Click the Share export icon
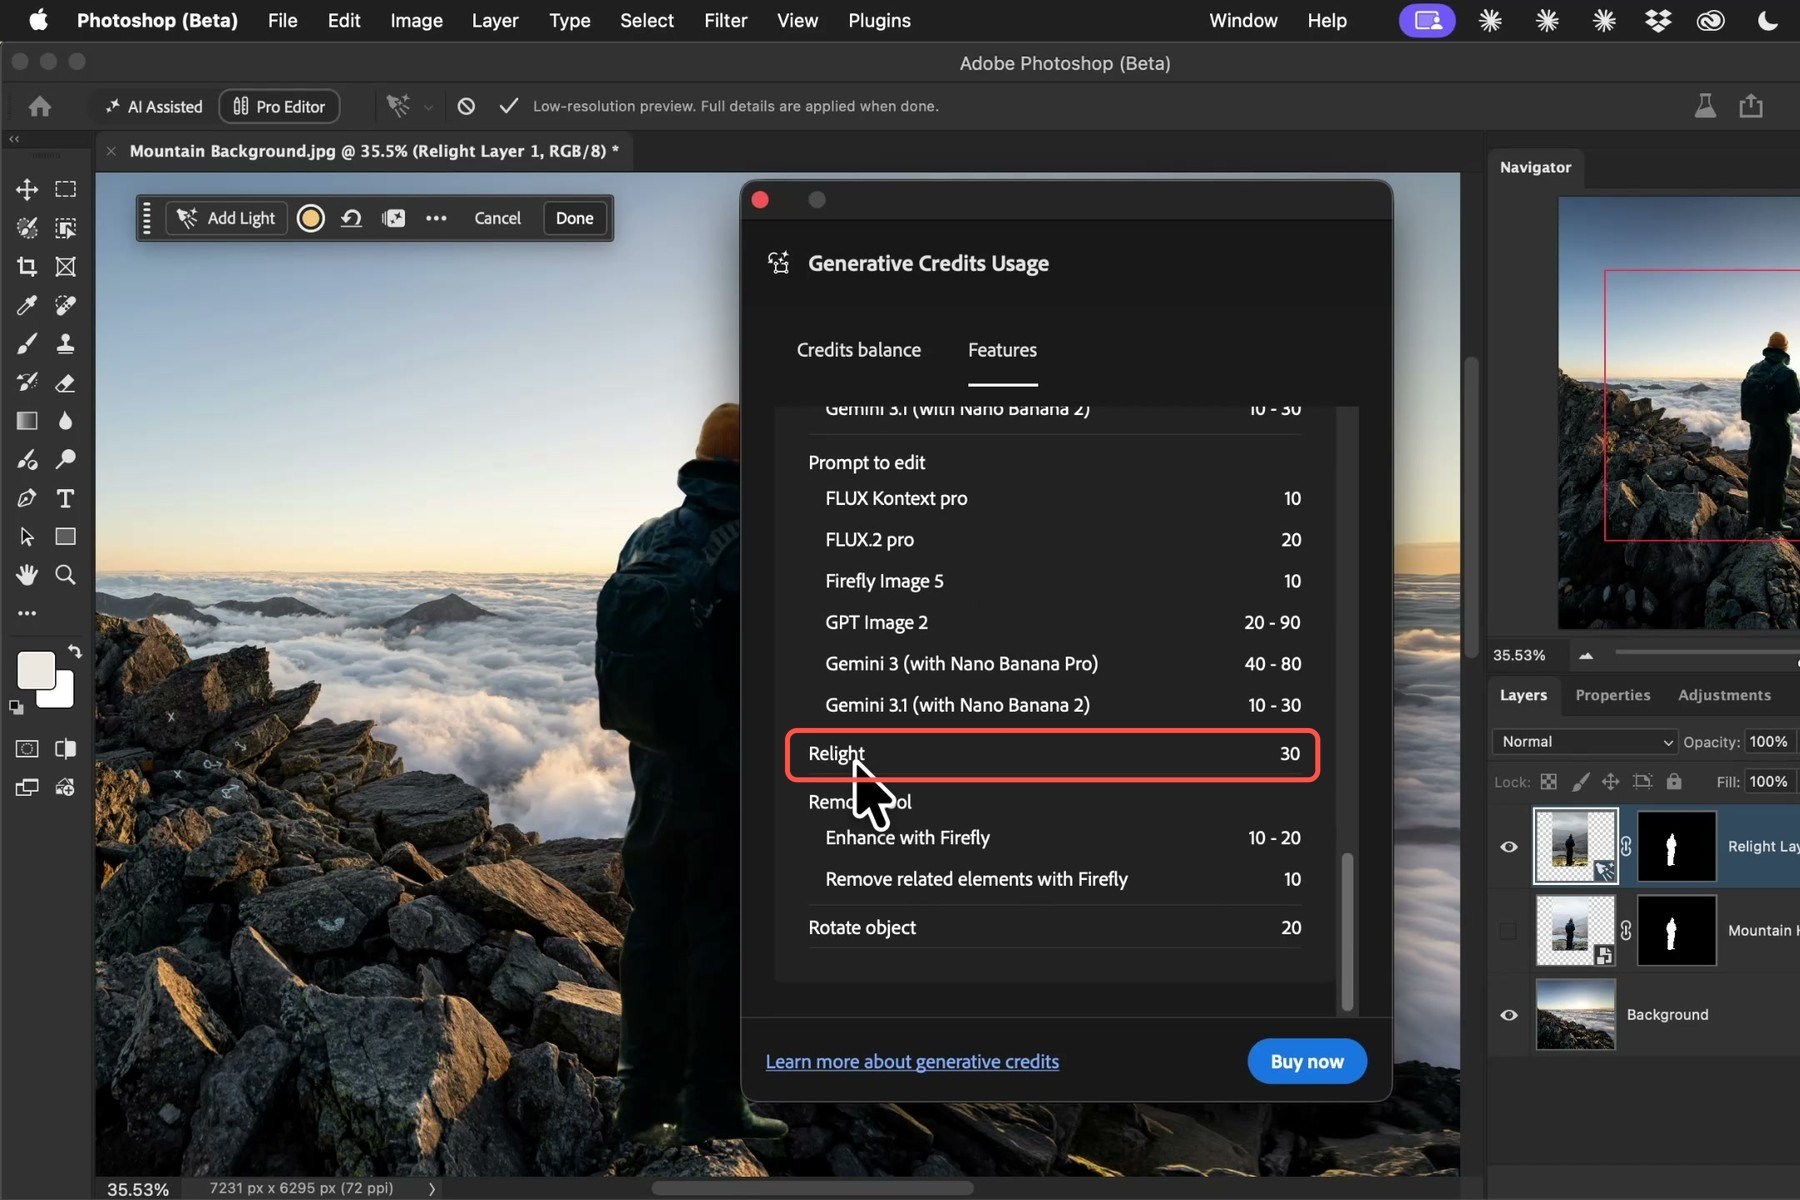The height and width of the screenshot is (1200, 1800). pos(1751,106)
